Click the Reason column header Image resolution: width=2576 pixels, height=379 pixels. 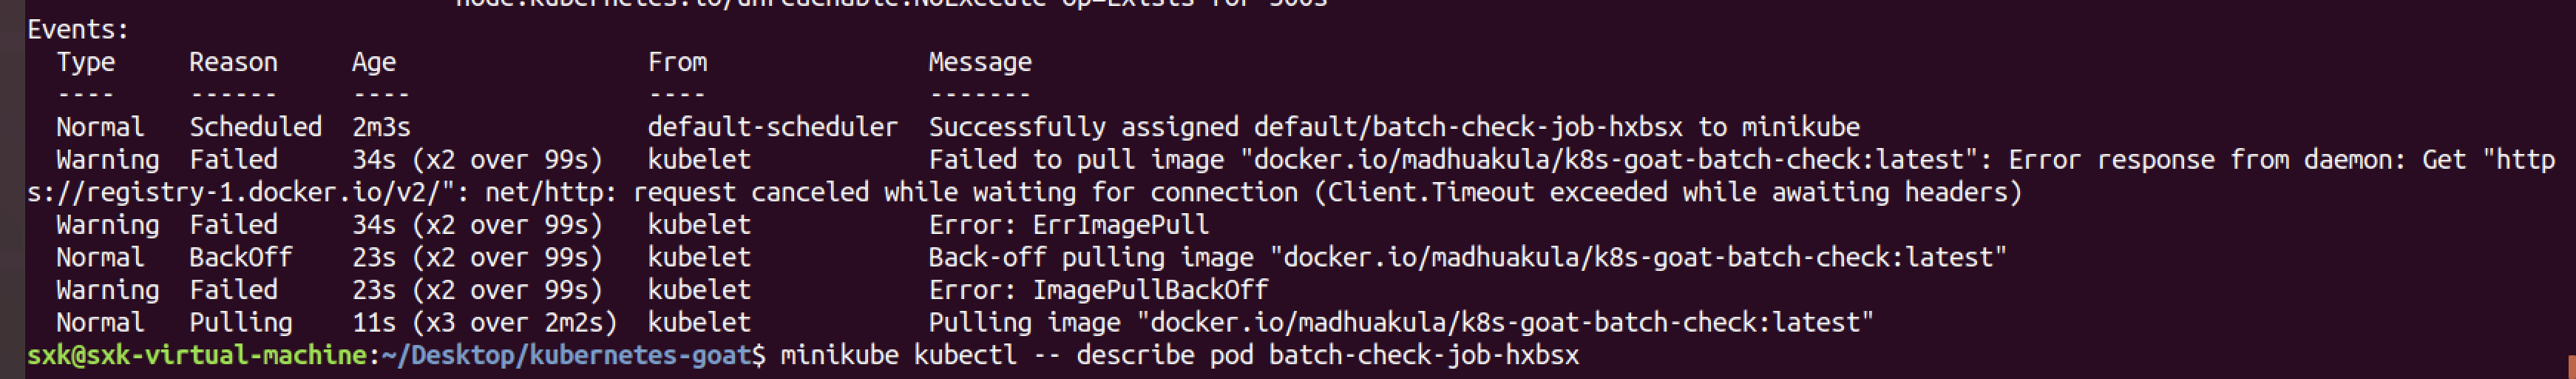click(x=233, y=62)
